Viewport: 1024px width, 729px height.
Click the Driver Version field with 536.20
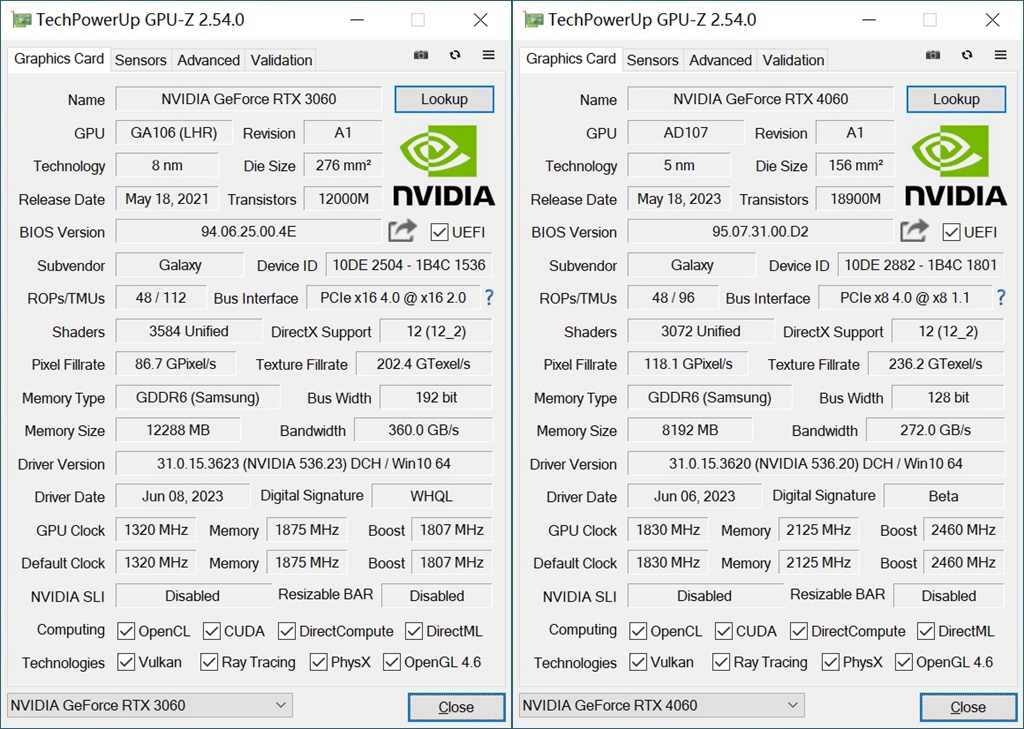[816, 464]
